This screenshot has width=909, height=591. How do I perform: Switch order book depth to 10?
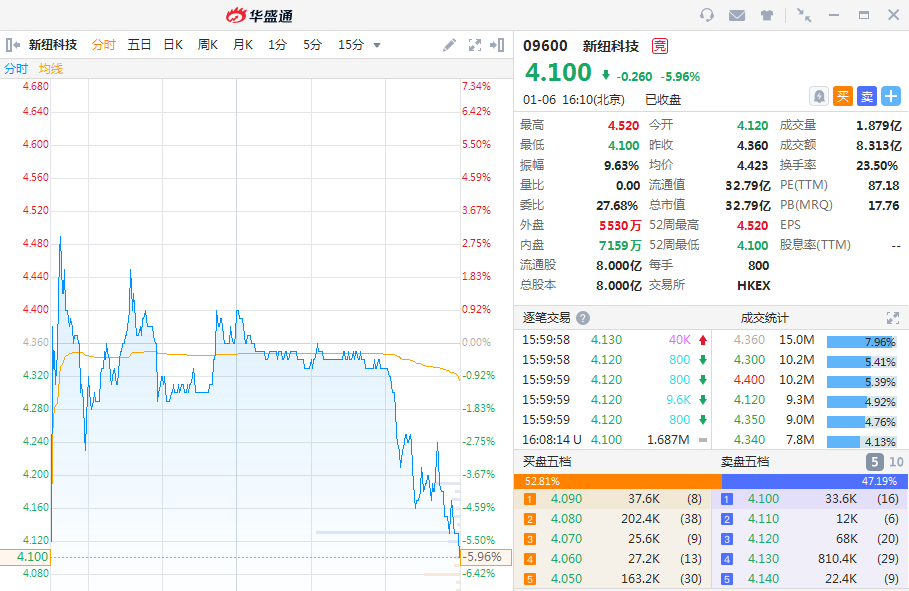pyautogui.click(x=896, y=462)
